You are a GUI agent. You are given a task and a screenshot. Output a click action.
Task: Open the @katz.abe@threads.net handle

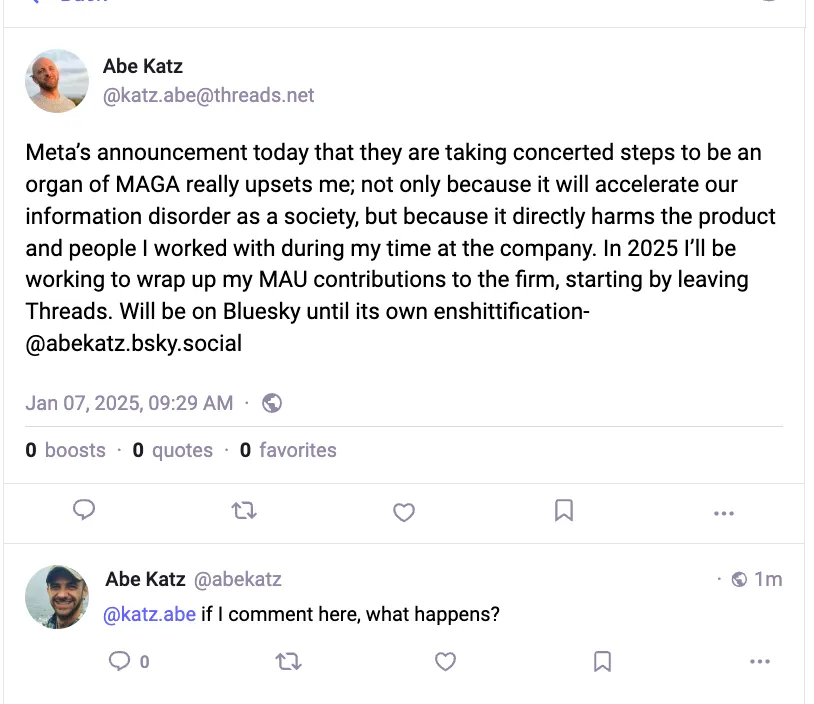208,96
